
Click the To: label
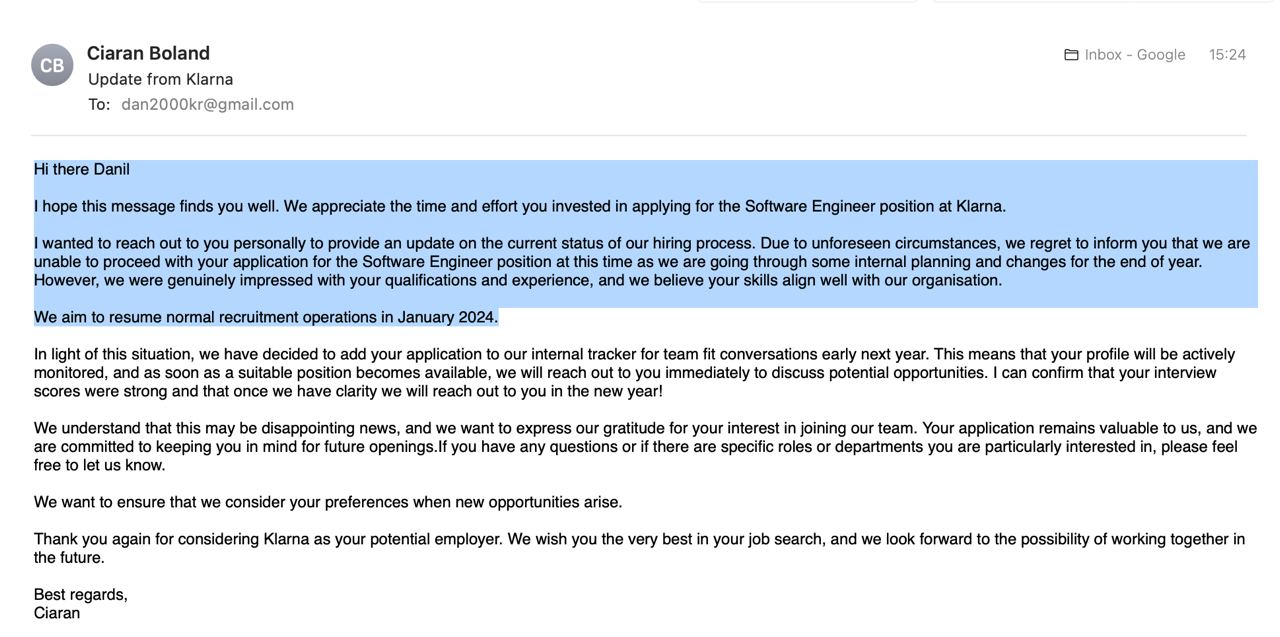pyautogui.click(x=99, y=104)
